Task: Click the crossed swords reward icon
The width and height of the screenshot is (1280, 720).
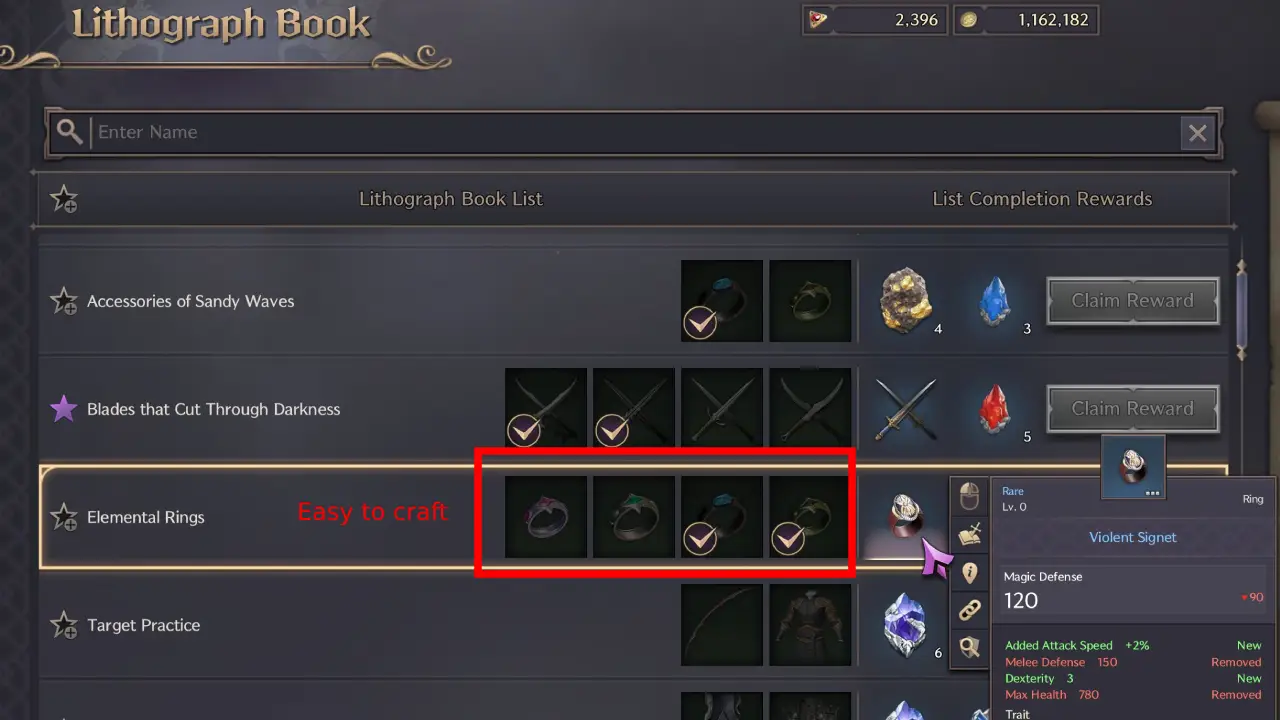Action: coord(905,409)
